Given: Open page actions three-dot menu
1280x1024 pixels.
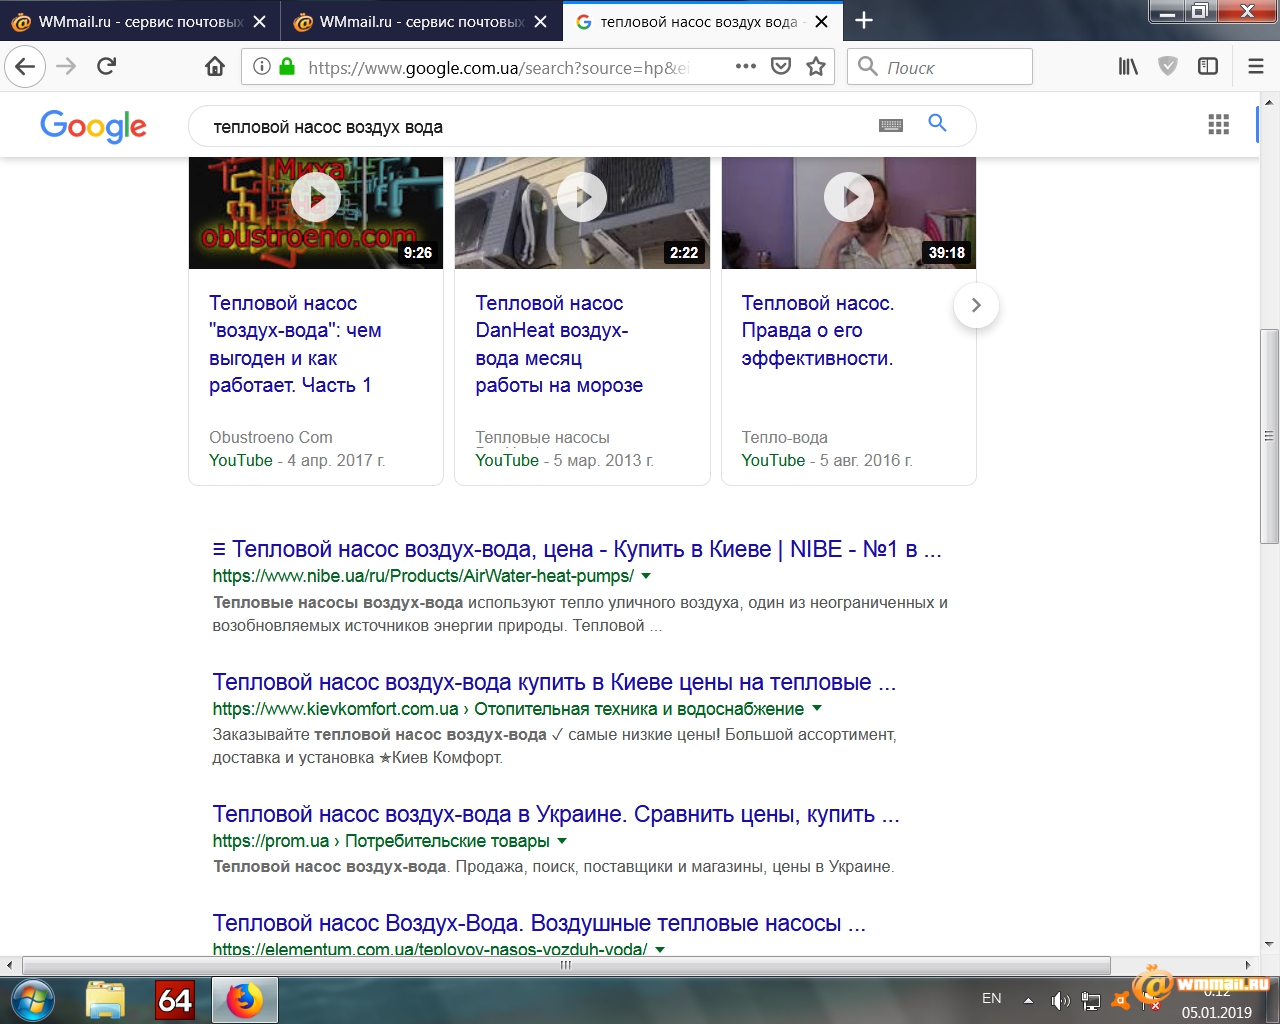Looking at the screenshot, I should tap(746, 67).
